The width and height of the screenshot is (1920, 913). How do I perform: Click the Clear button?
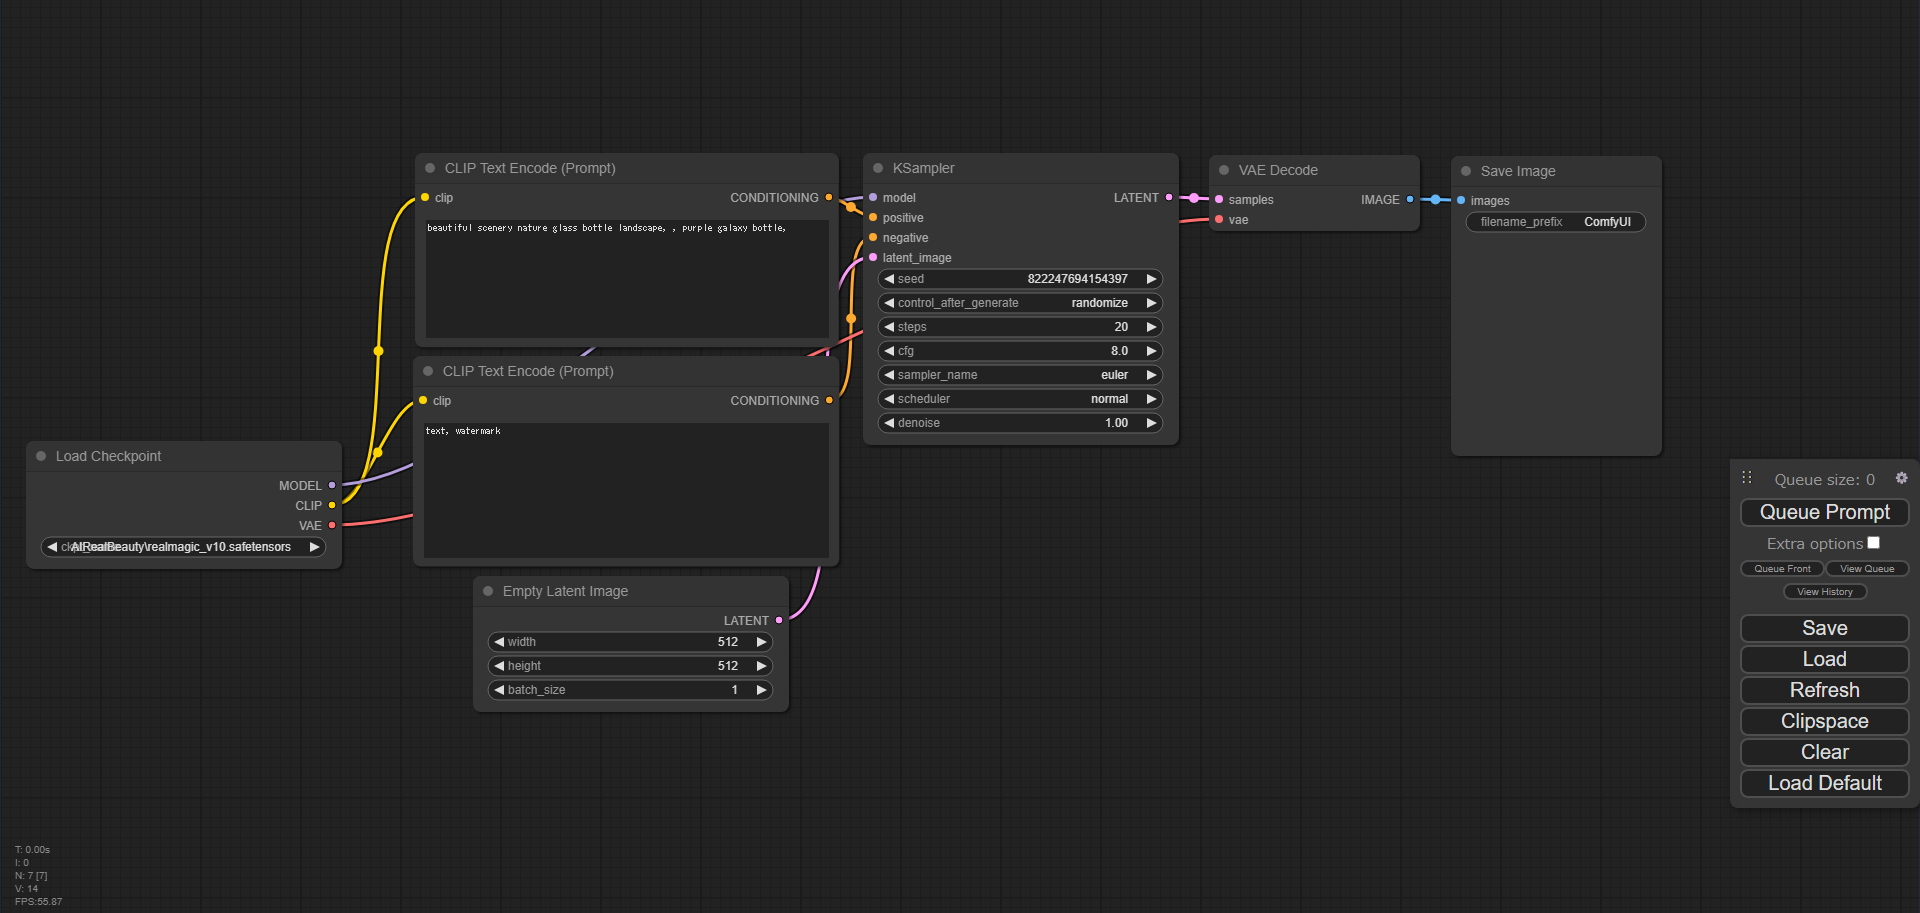(x=1824, y=752)
